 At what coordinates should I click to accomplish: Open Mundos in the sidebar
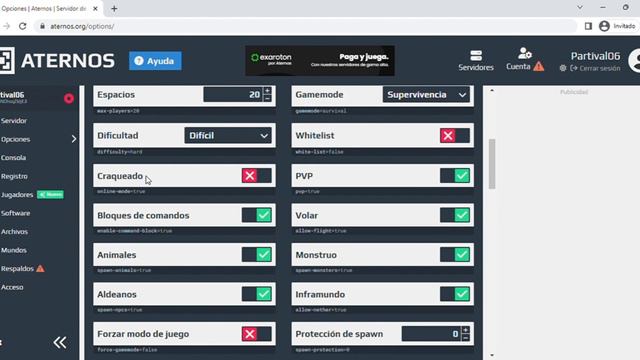pyautogui.click(x=13, y=250)
